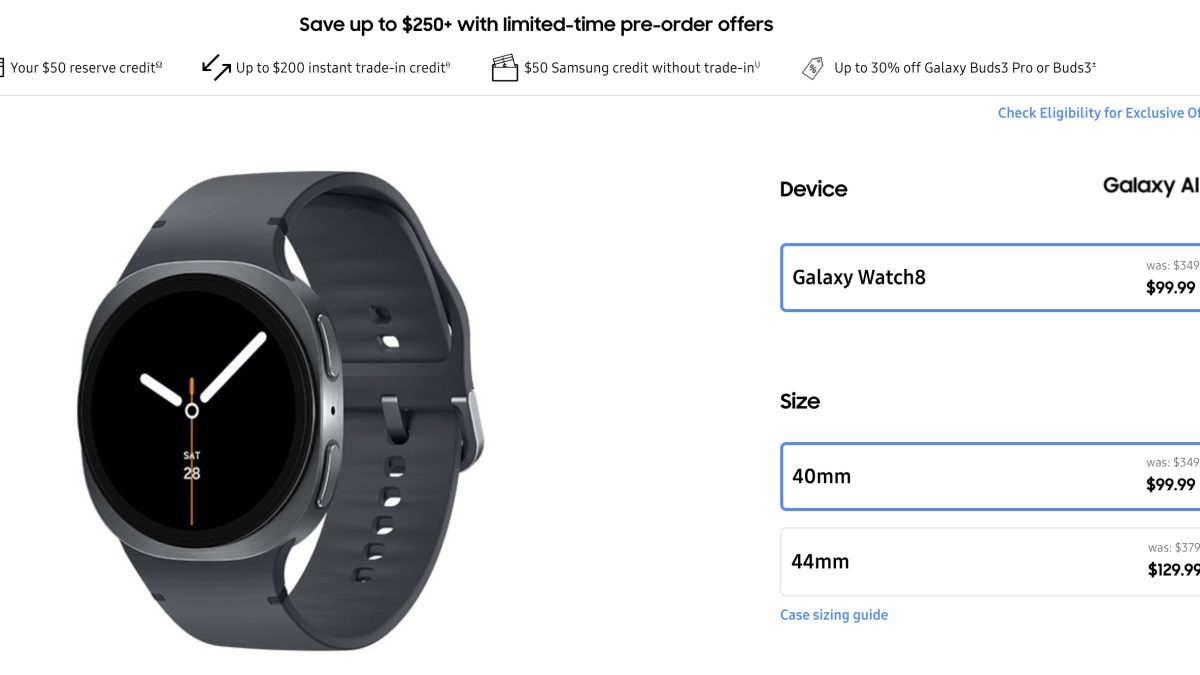Click the Samsung credit box icon
The image size is (1200, 675).
505,68
